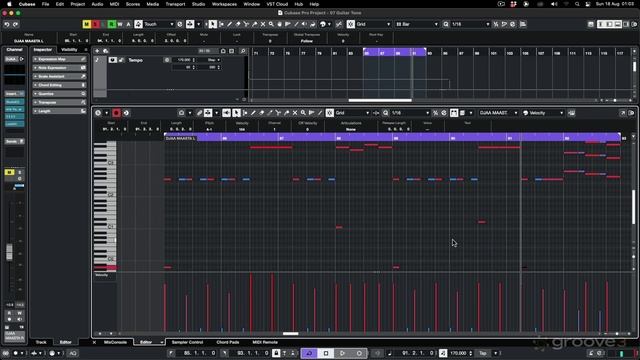640x360 pixels.
Task: Click the Redo arrow in main toolbar
Action: 16,24
